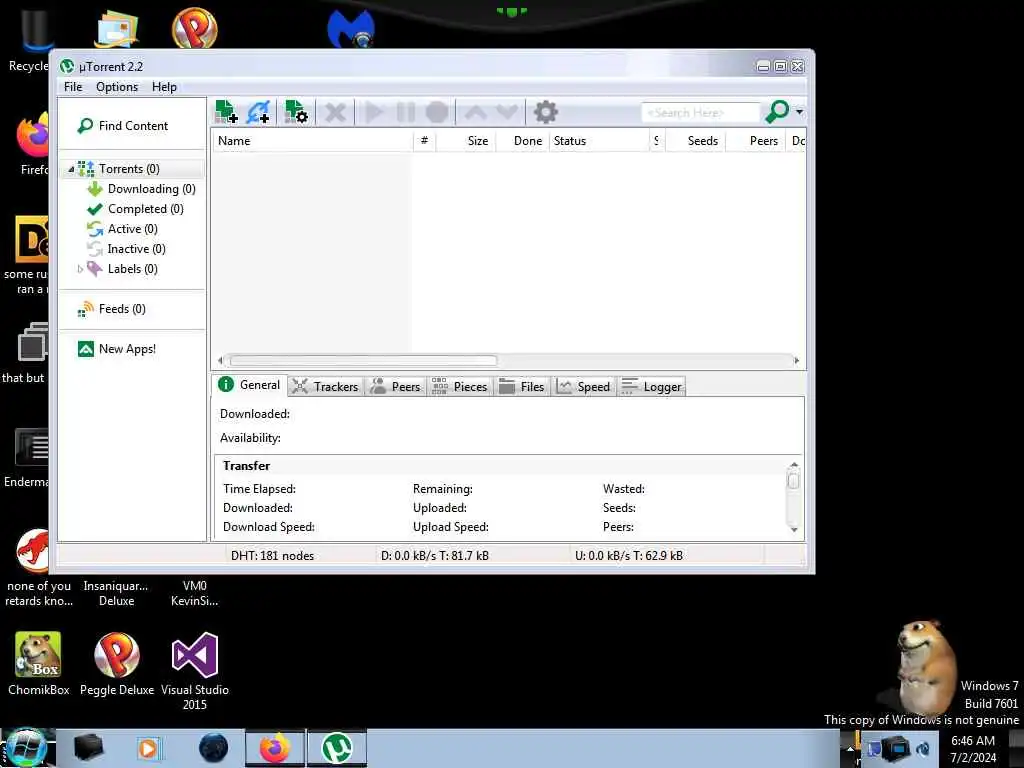This screenshot has width=1024, height=768.
Task: Select the Visual Studio 2015 desktop icon
Action: pos(195,671)
